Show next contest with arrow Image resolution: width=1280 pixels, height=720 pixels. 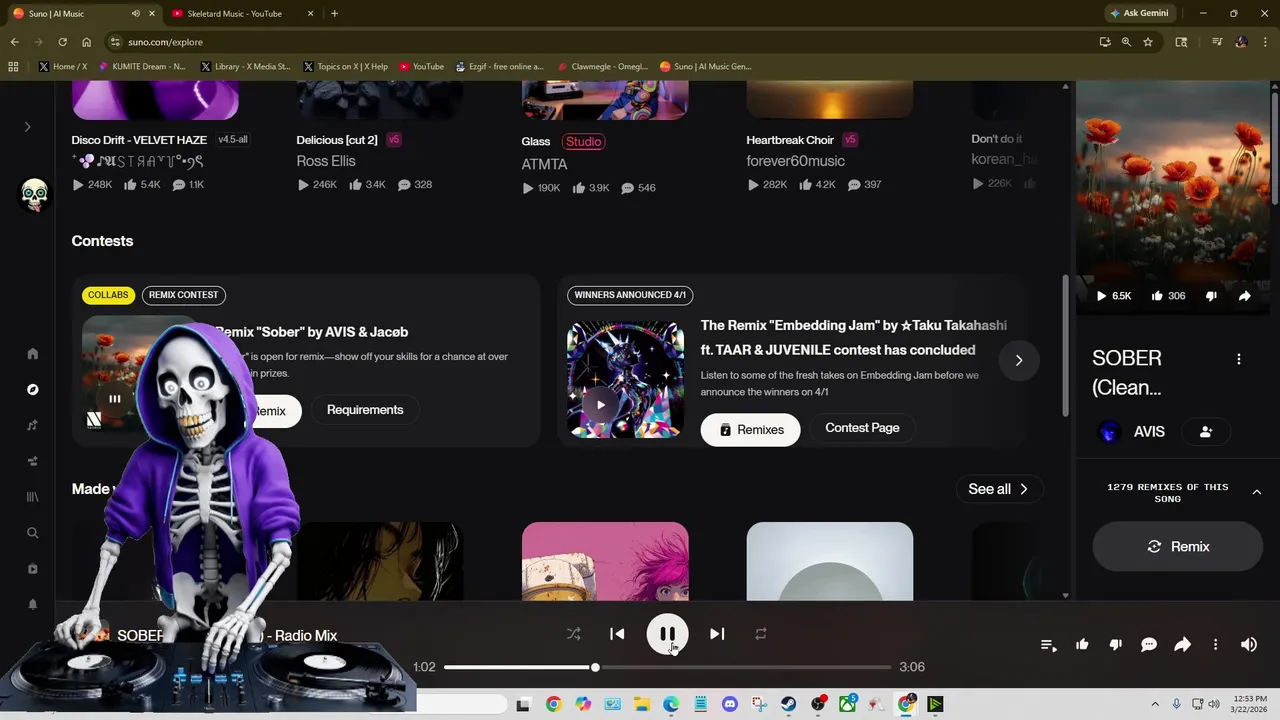pos(1018,360)
